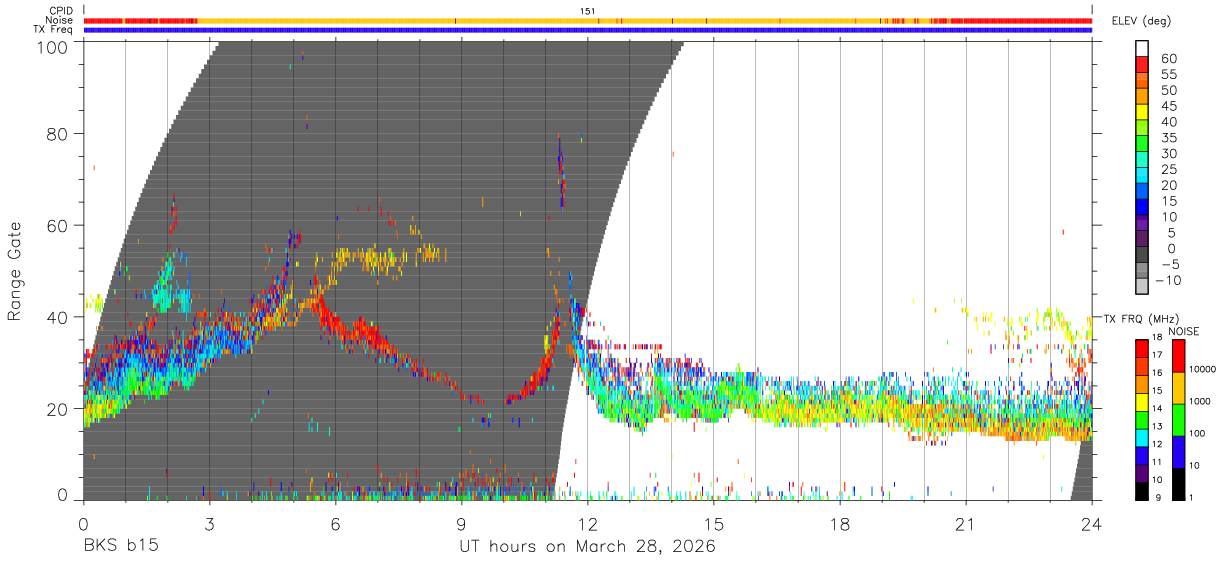Click the "10000" label on the NOISE bar
The width and height of the screenshot is (1228, 567).
coord(1204,369)
